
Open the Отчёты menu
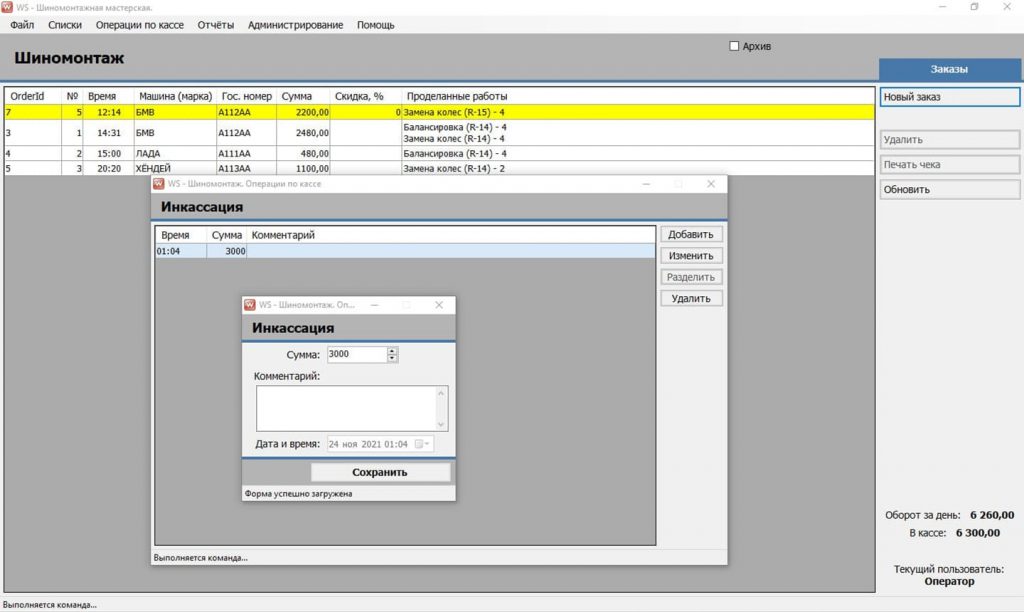click(x=216, y=25)
